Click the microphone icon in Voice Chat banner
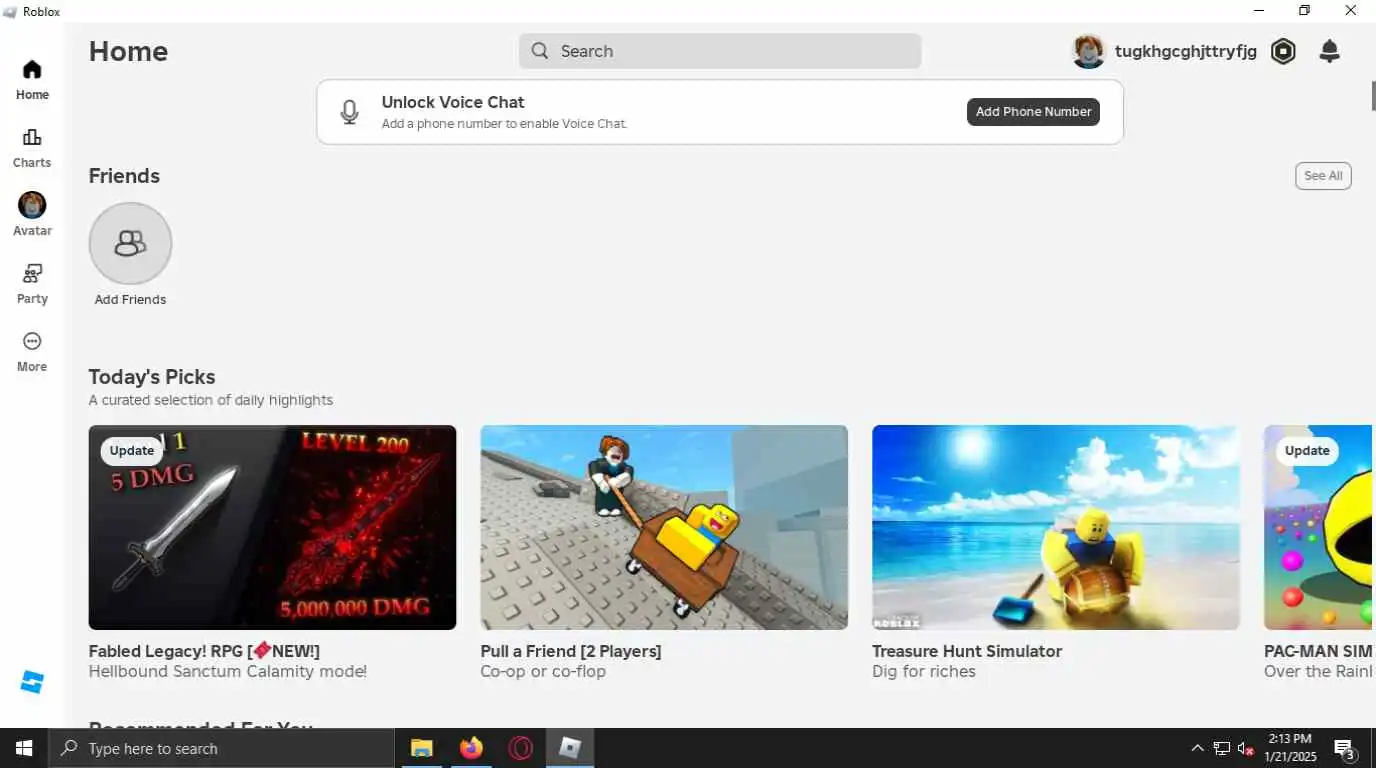Image resolution: width=1376 pixels, height=768 pixels. [x=349, y=112]
